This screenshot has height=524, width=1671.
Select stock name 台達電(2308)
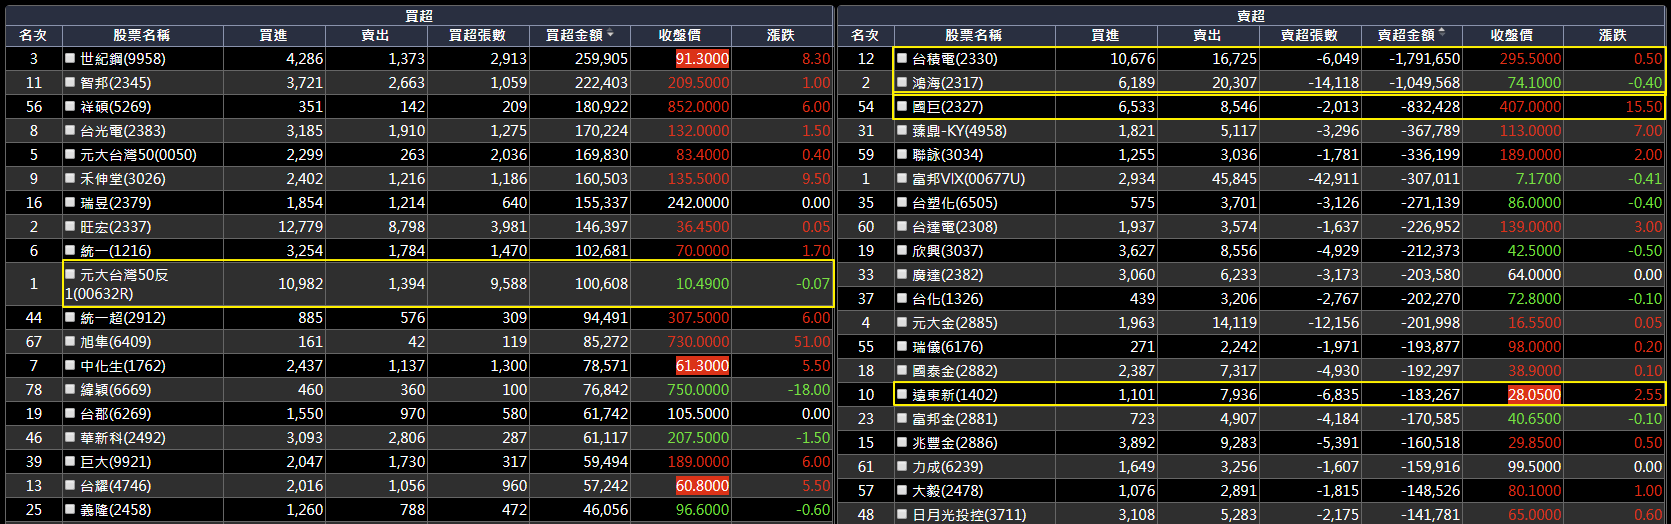tap(954, 227)
